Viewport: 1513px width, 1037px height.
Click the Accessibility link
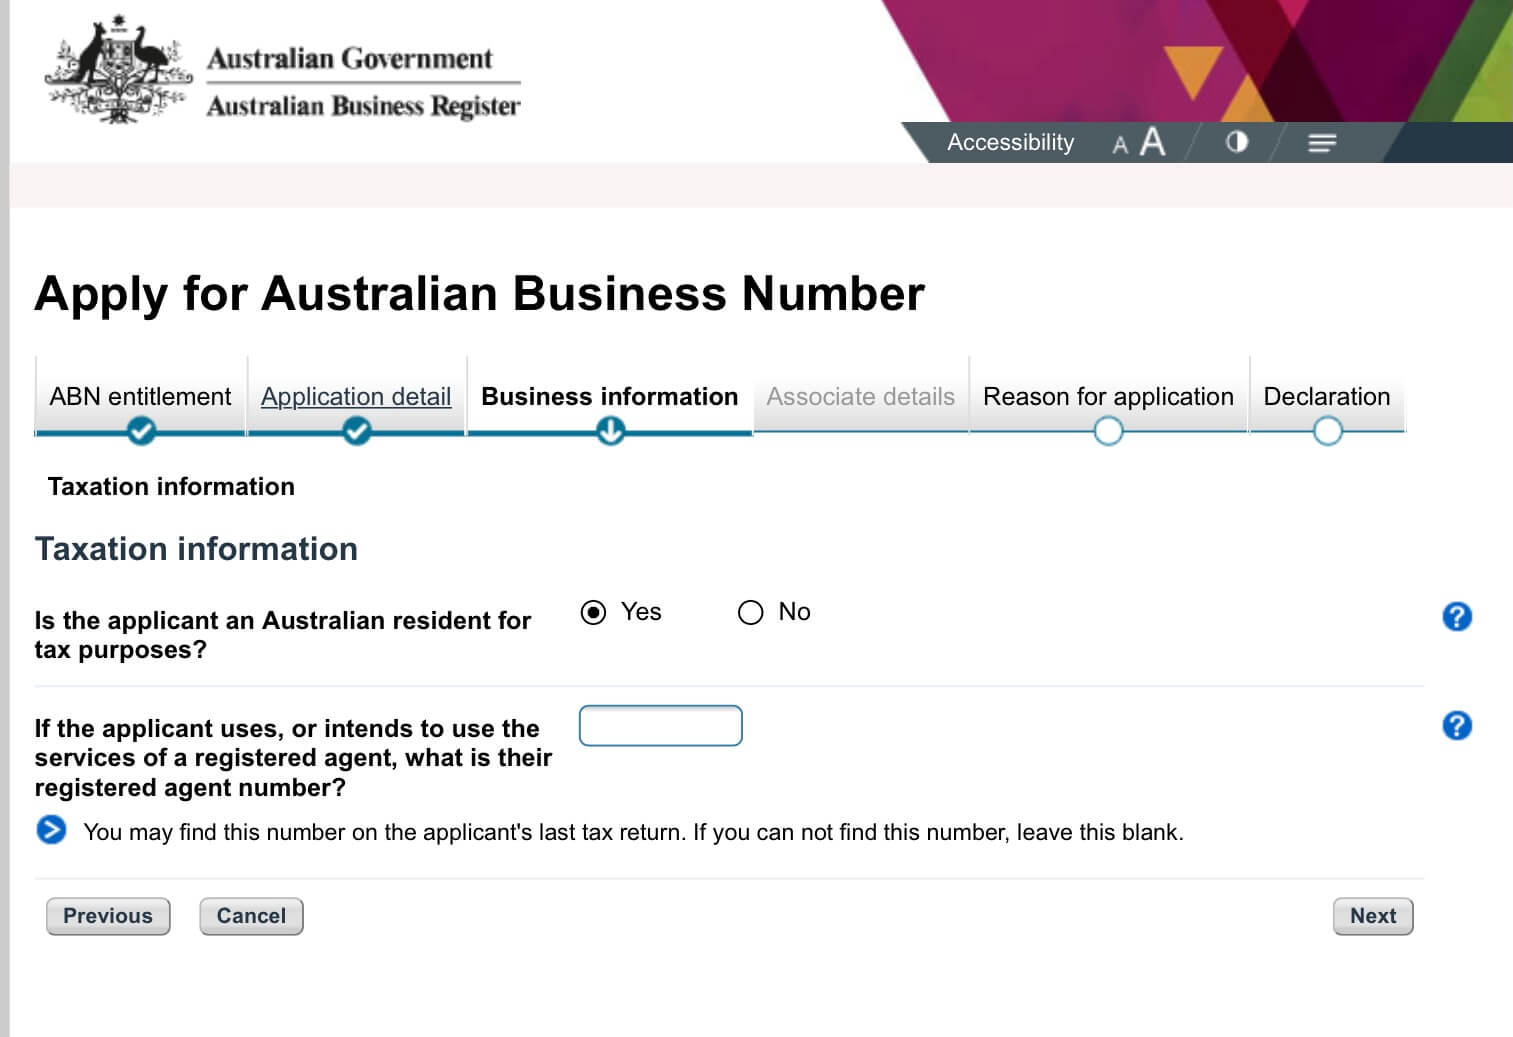1010,143
